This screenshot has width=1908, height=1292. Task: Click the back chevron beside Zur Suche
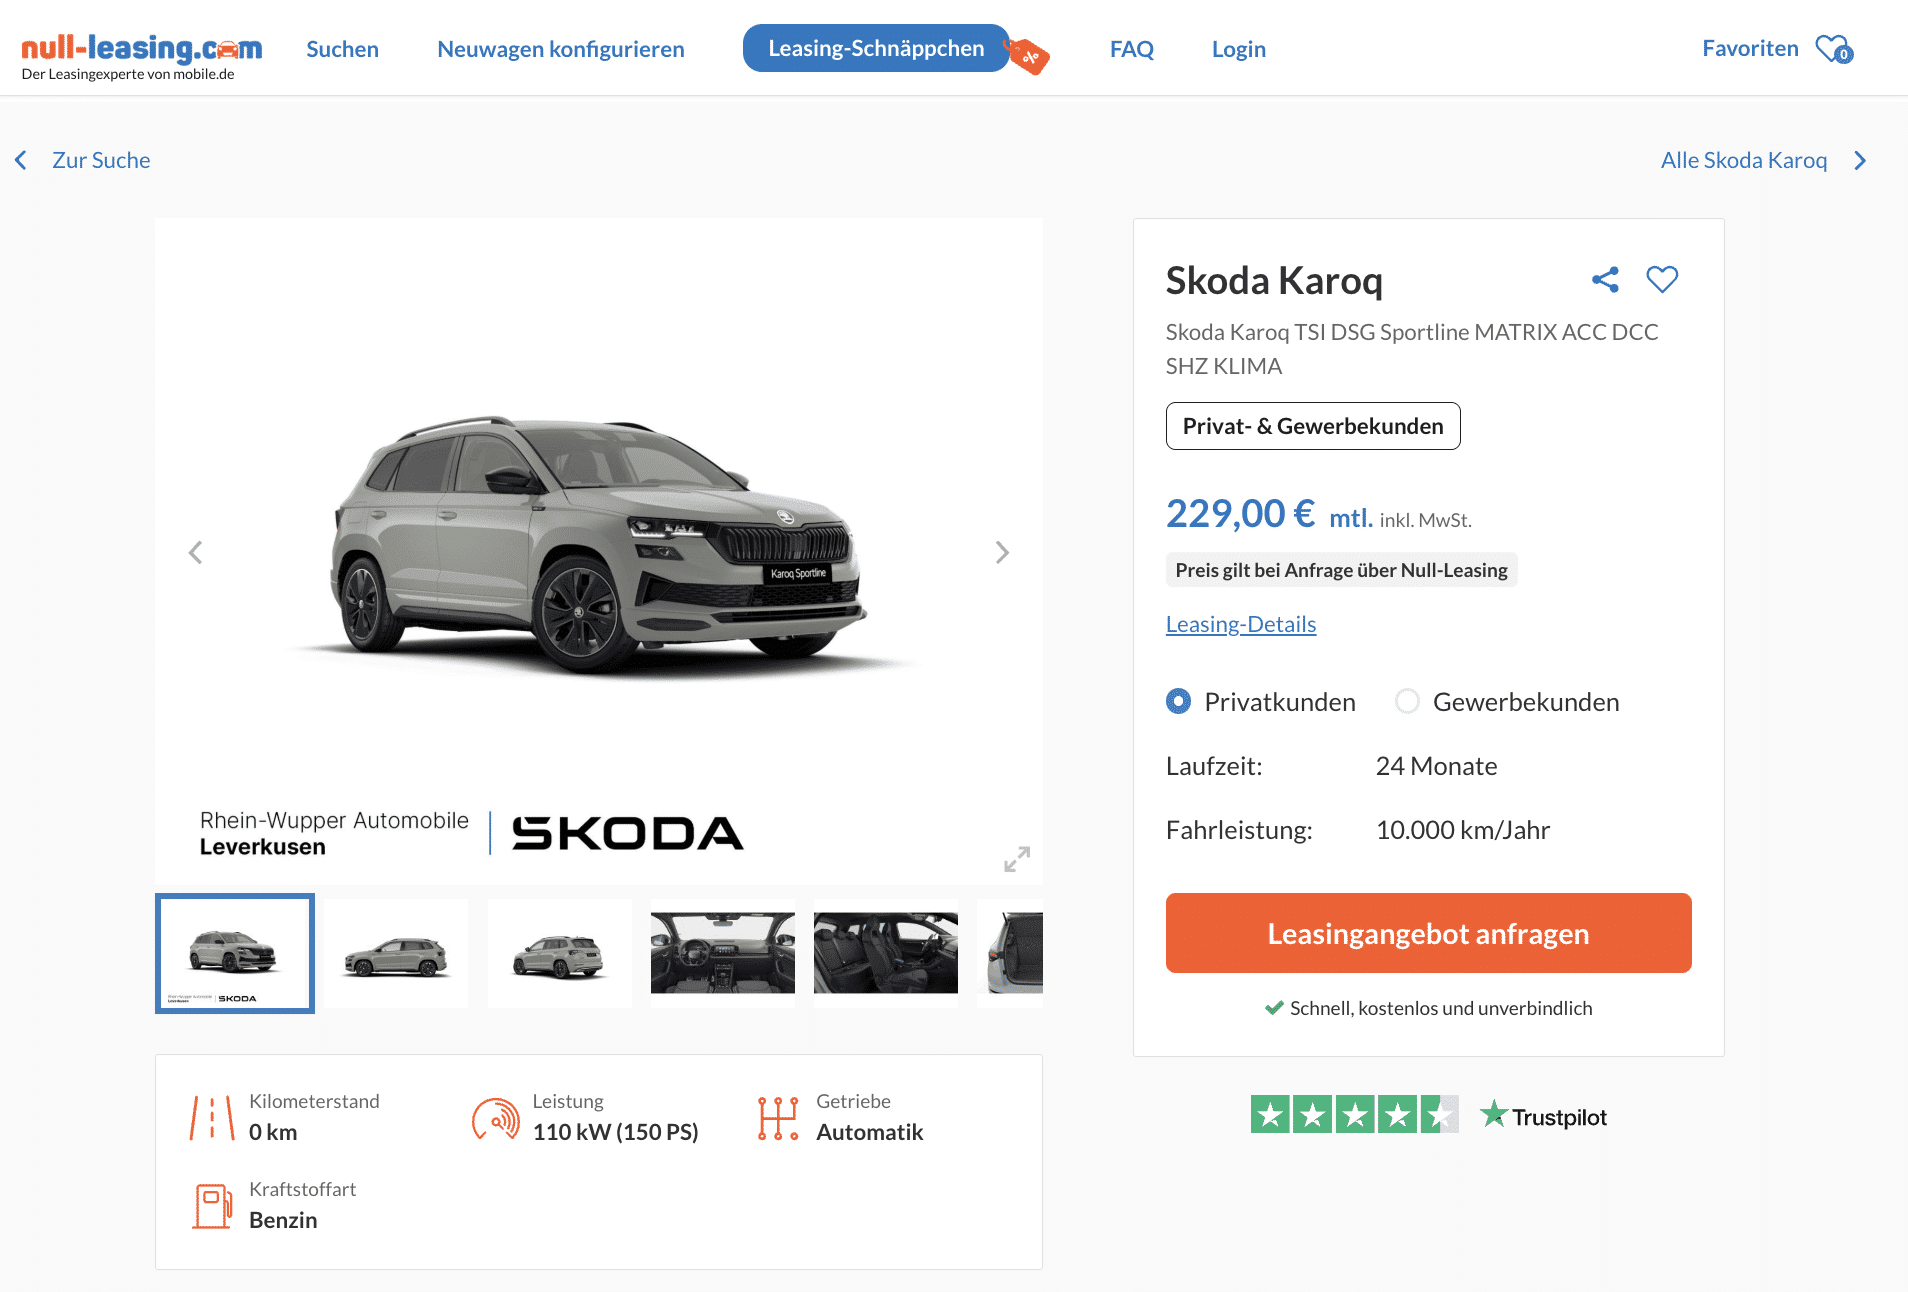(x=21, y=160)
